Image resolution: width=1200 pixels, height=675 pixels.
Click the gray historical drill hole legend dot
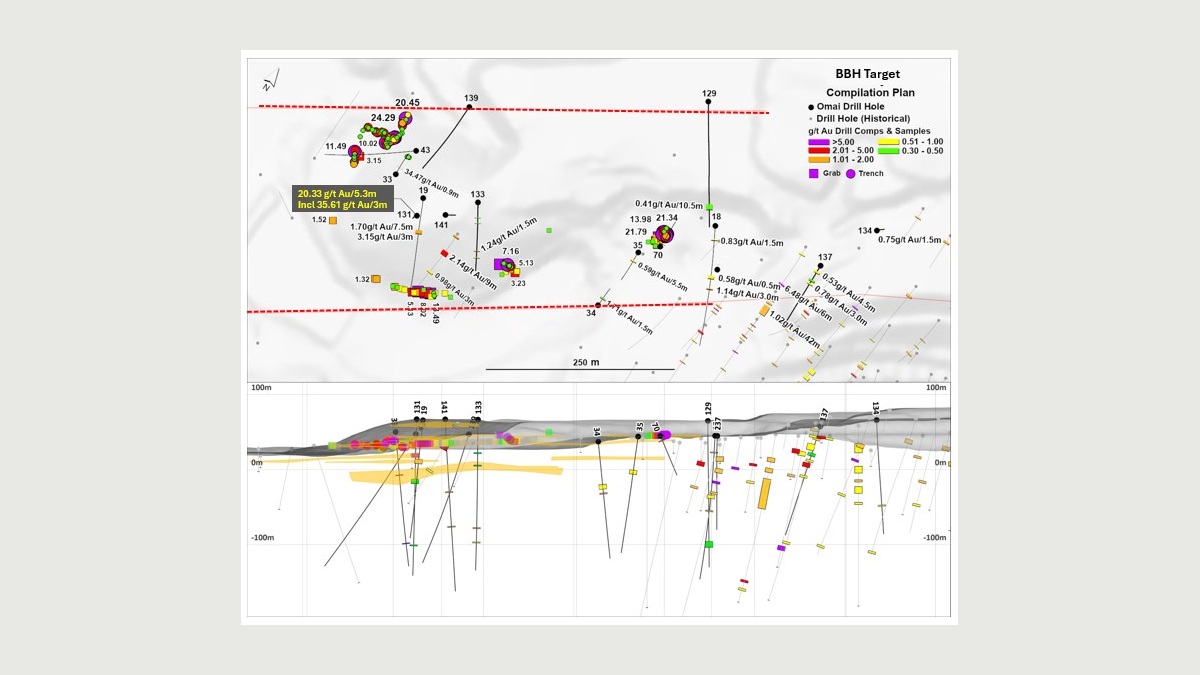click(809, 118)
